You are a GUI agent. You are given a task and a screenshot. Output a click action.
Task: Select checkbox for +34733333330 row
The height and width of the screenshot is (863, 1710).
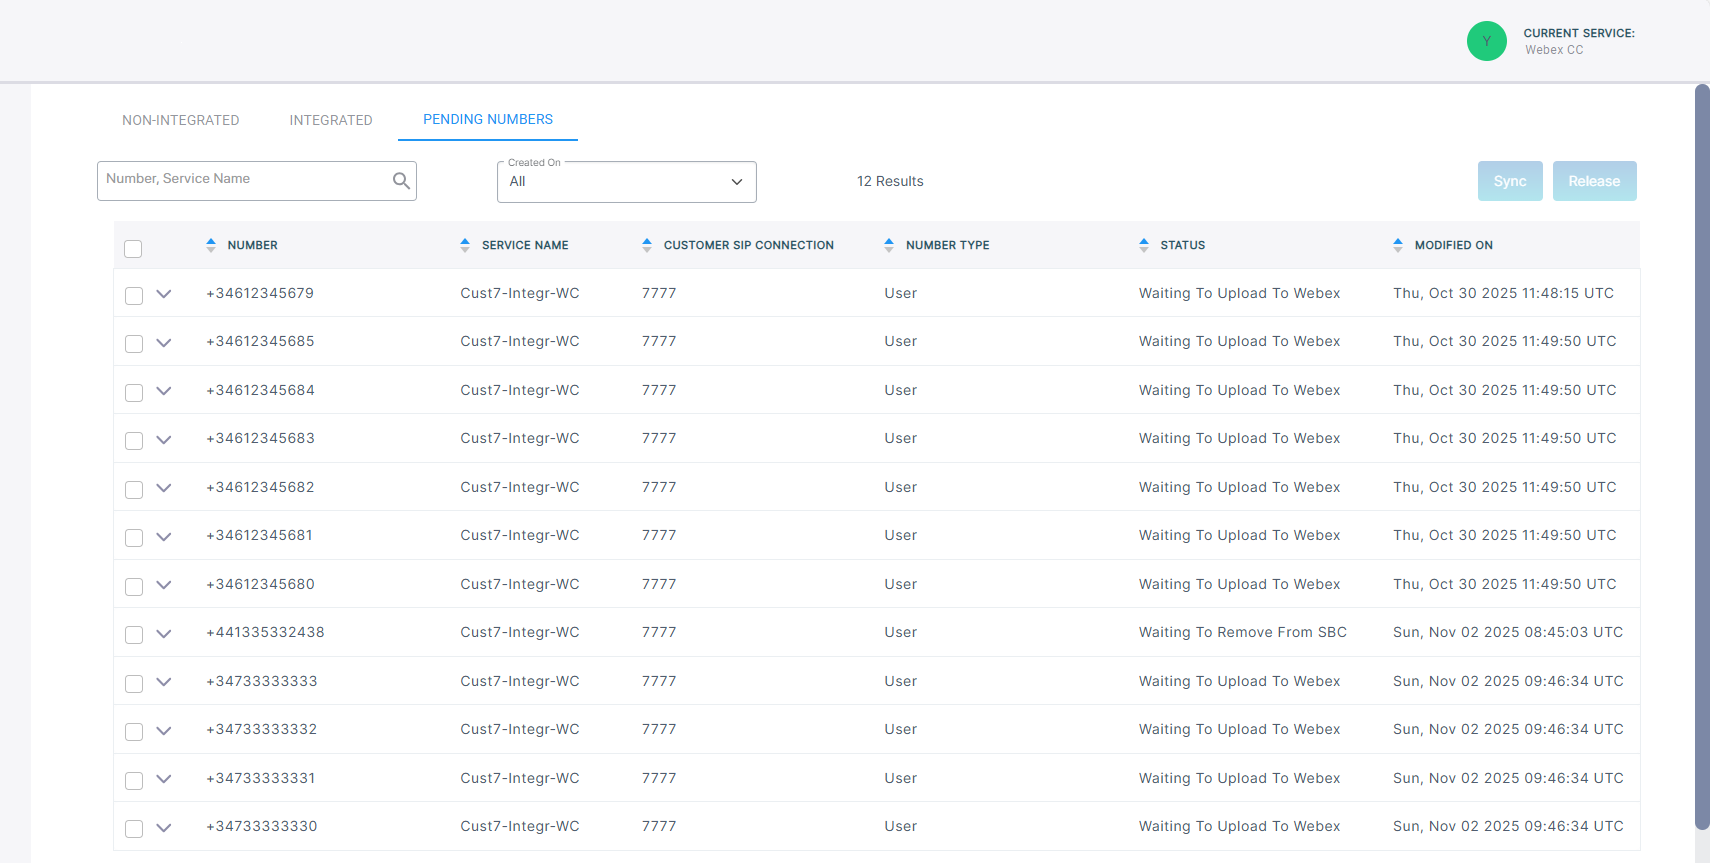click(134, 828)
